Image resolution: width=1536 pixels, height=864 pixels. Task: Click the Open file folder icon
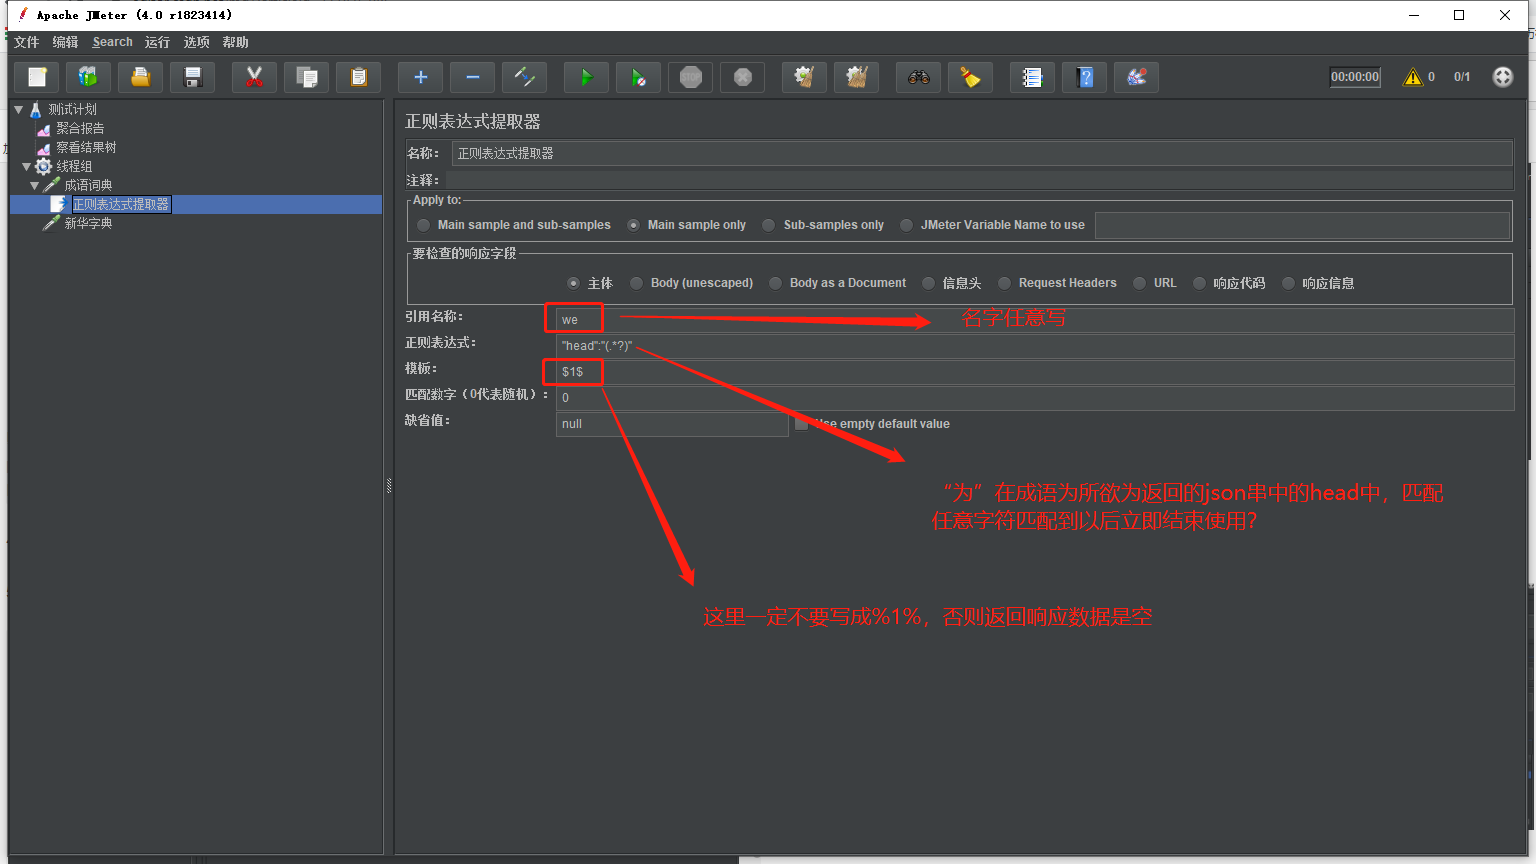141,77
